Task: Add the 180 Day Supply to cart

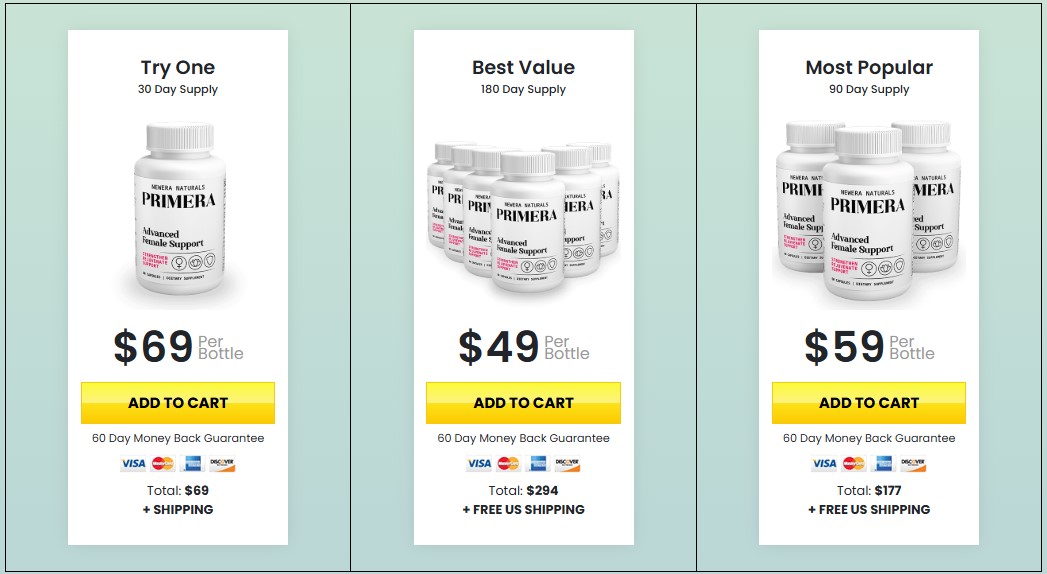Action: (x=523, y=403)
